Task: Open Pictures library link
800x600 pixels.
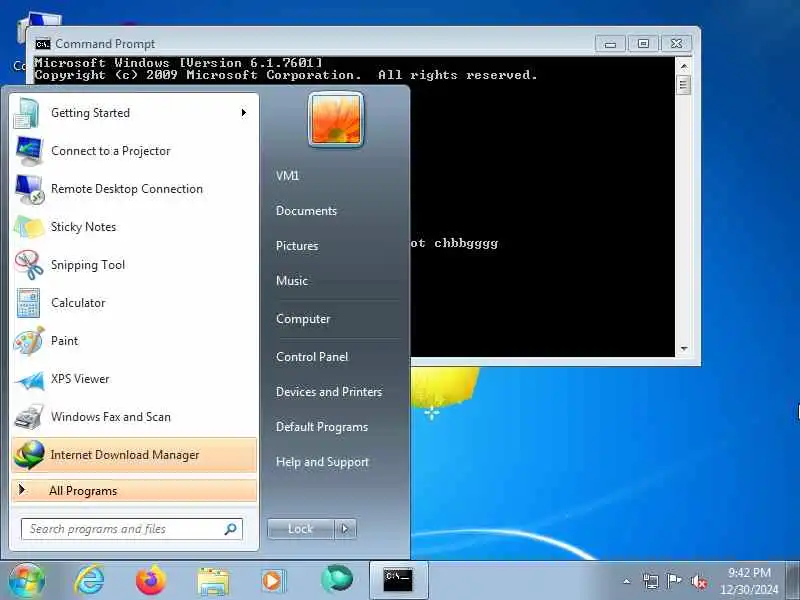Action: [x=297, y=246]
